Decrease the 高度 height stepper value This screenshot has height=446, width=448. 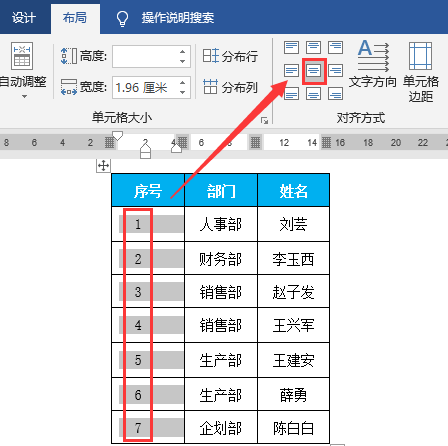(182, 61)
